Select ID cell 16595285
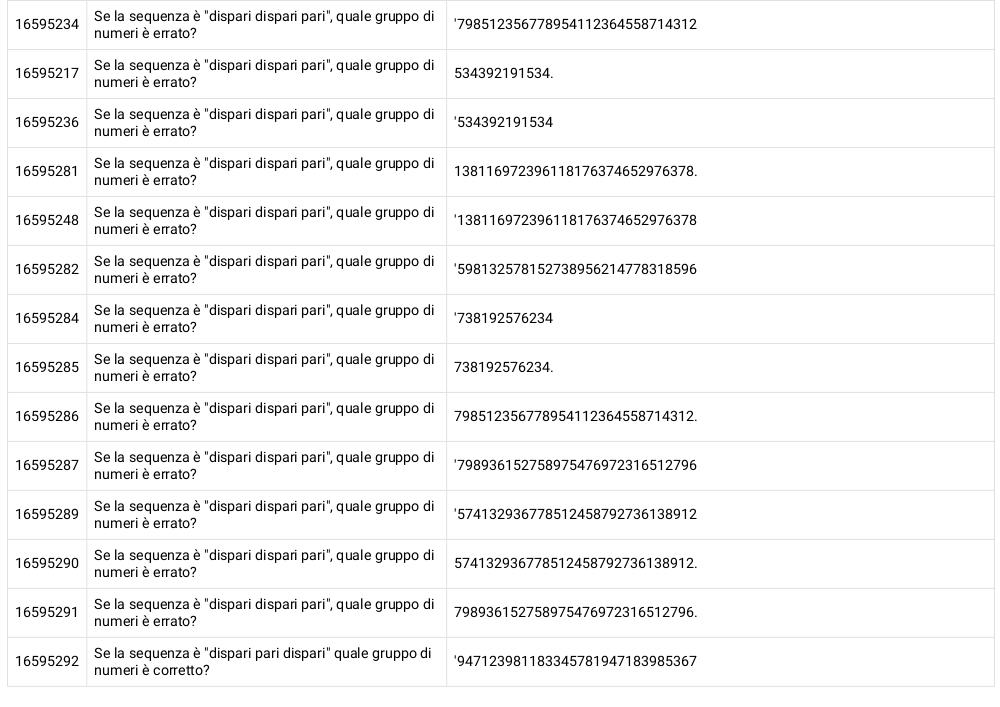This screenshot has height=707, width=1000. tap(47, 367)
